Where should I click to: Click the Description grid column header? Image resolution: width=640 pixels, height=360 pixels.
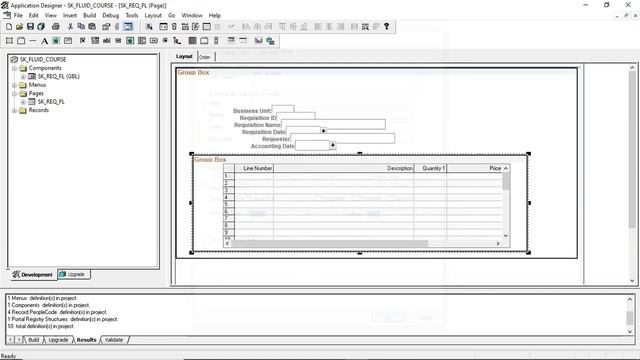tap(344, 168)
